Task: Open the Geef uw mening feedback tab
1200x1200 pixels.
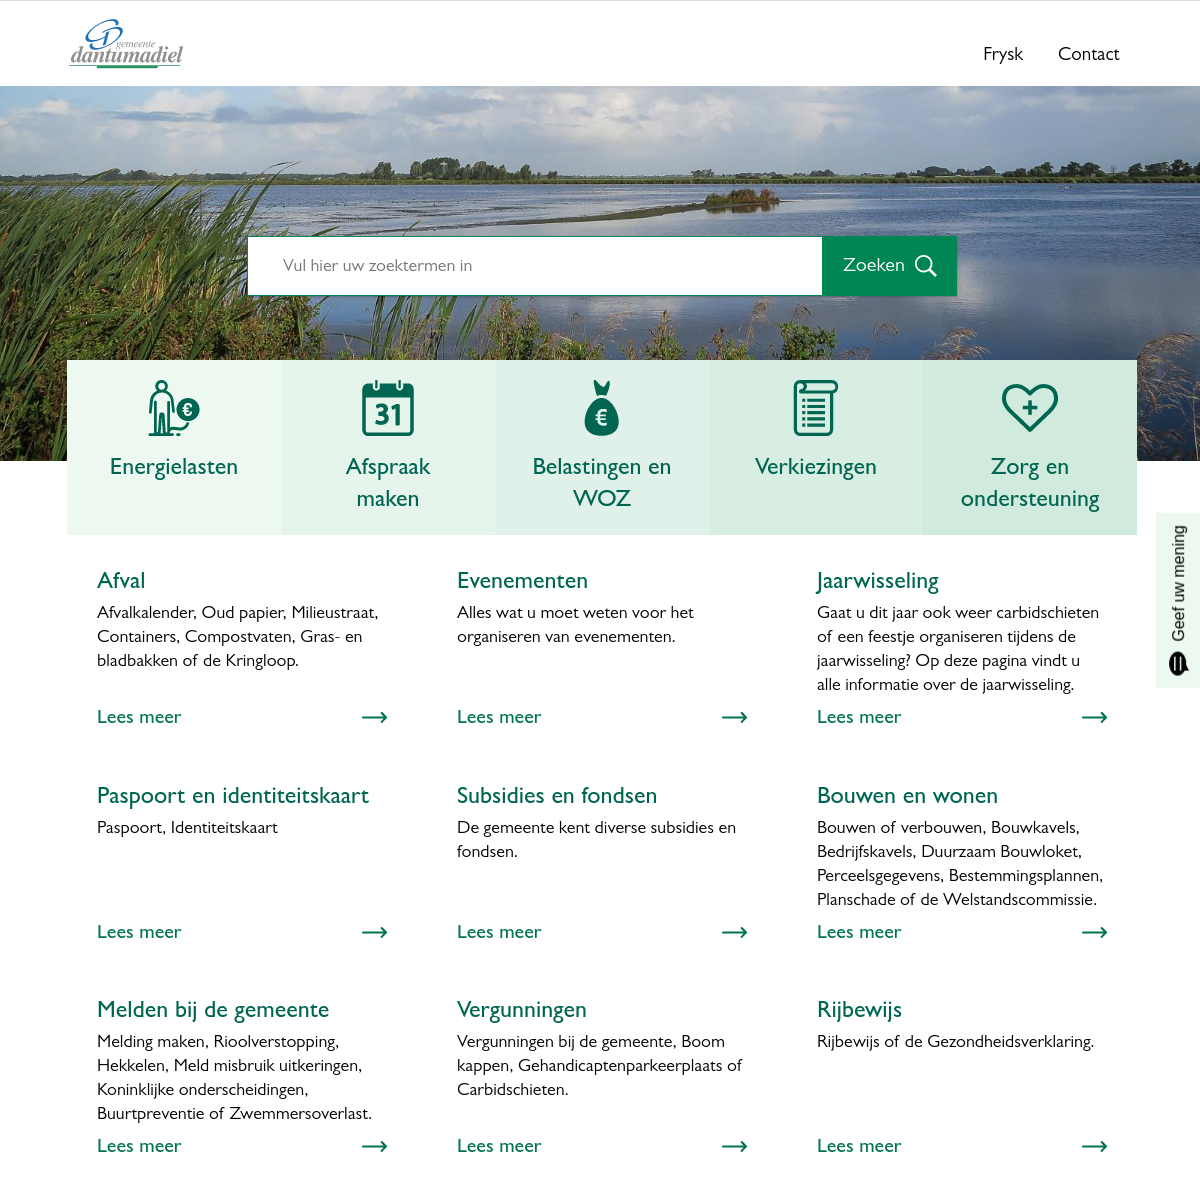Action: pos(1178,600)
